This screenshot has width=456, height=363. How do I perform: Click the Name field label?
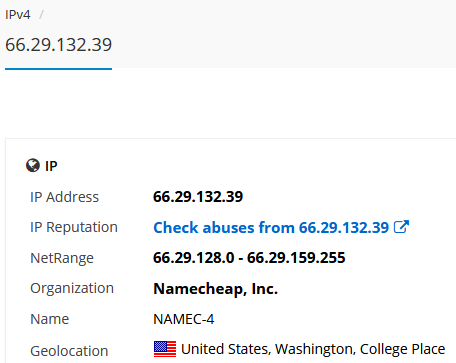tap(50, 319)
